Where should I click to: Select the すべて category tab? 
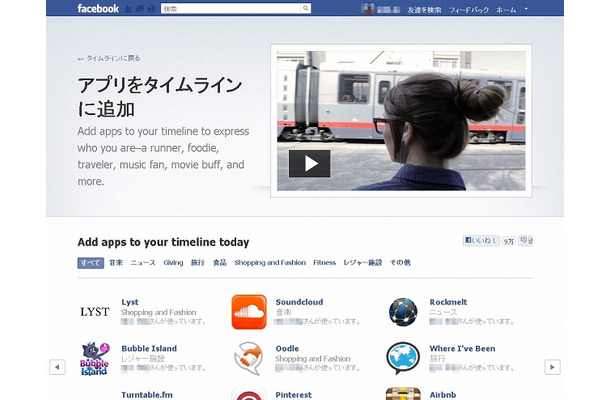click(91, 263)
